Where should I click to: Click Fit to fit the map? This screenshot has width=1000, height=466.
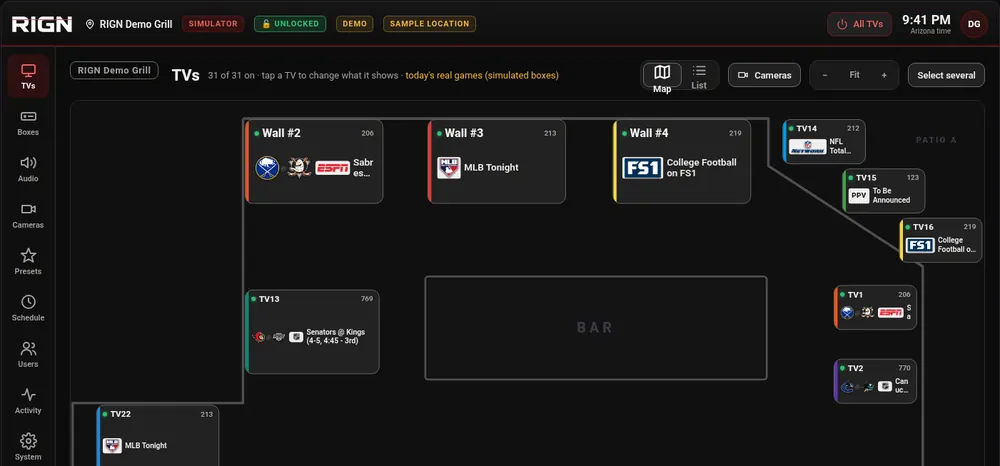(x=855, y=75)
